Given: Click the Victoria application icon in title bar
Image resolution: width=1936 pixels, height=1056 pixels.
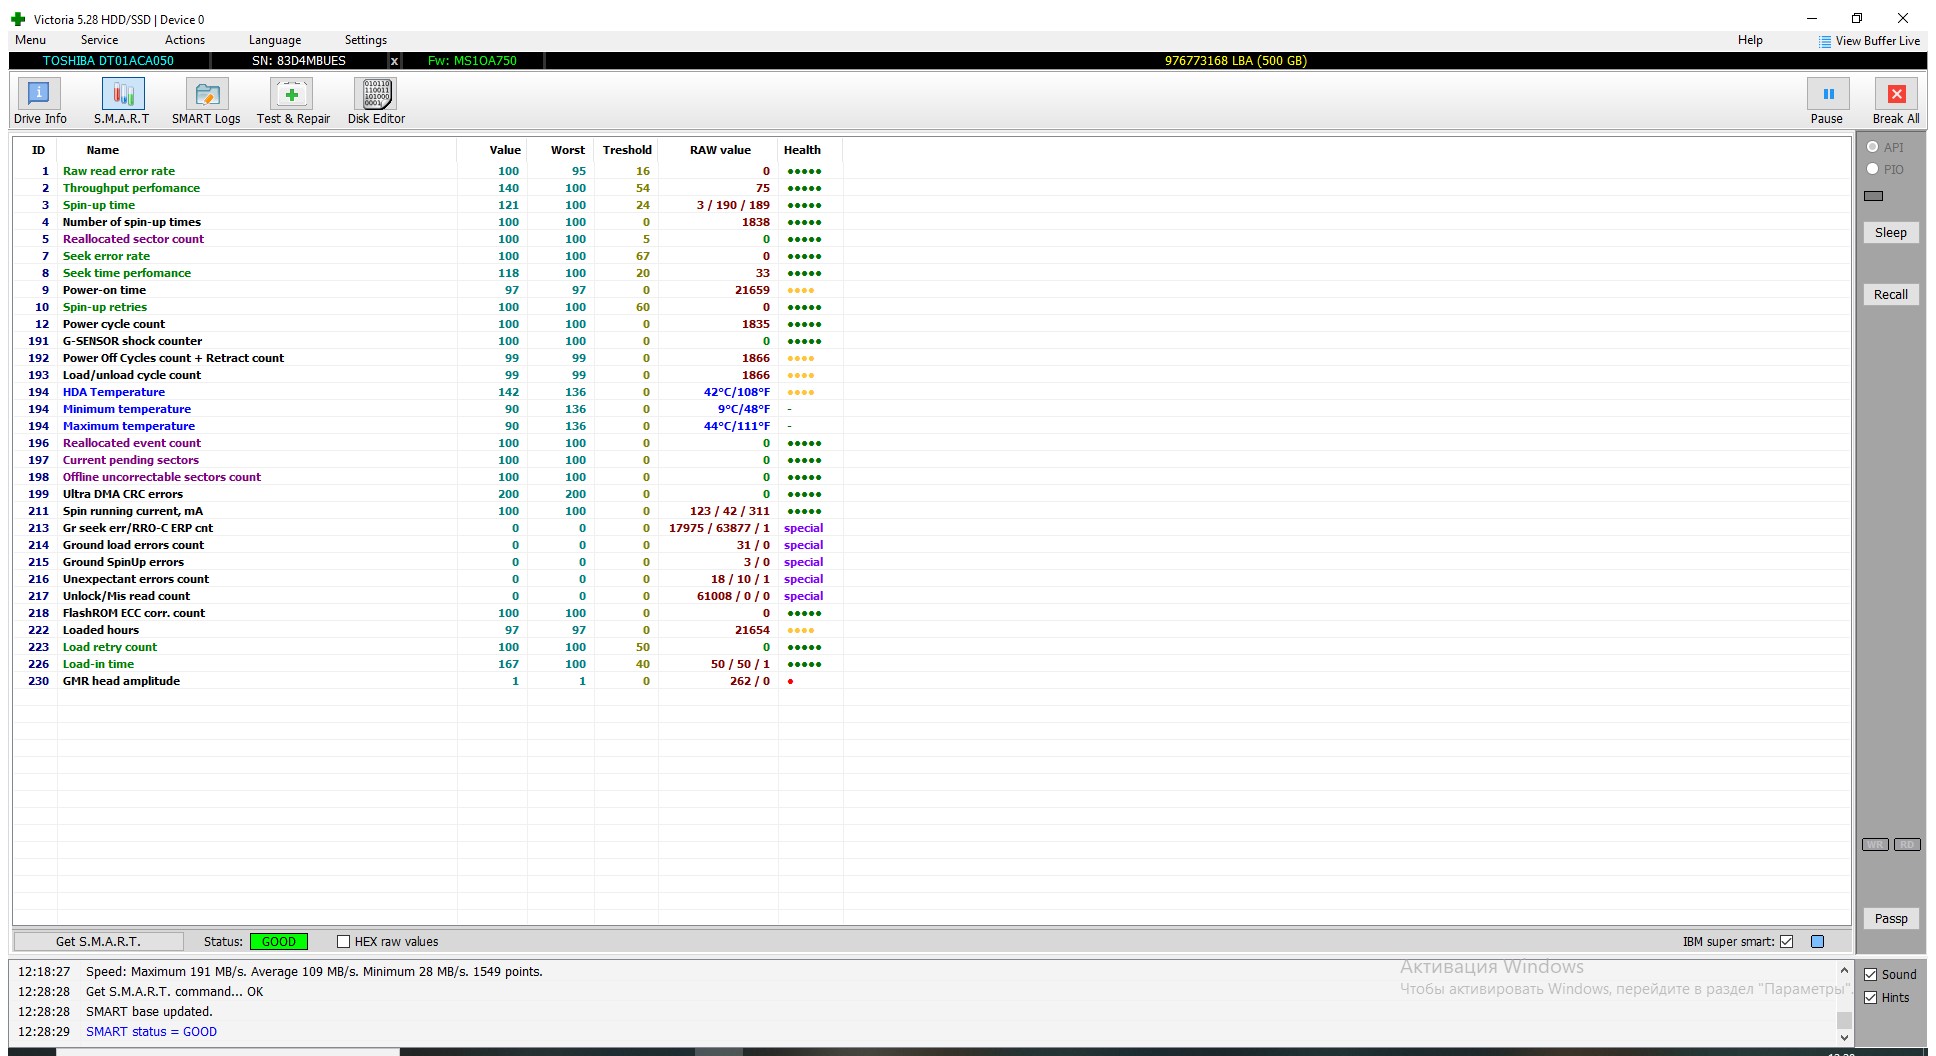Looking at the screenshot, I should click(x=18, y=19).
